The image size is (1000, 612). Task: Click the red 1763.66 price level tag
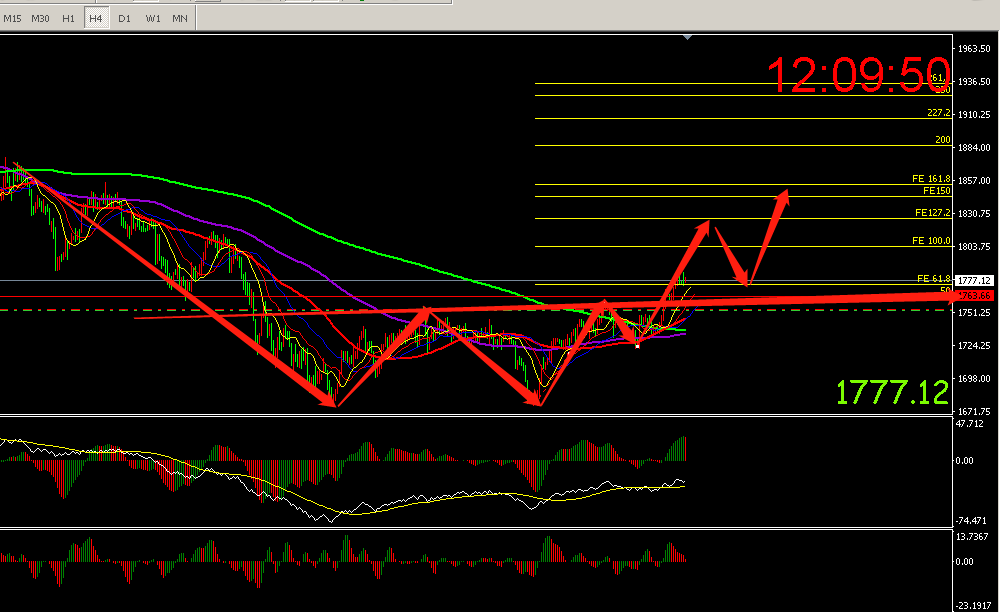[x=974, y=296]
